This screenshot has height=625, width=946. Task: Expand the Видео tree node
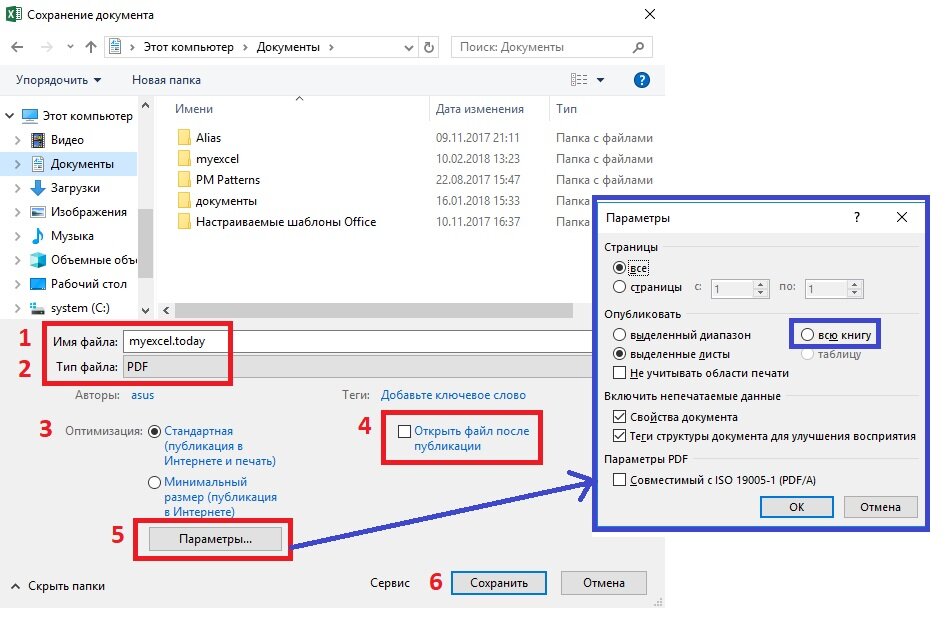(x=17, y=140)
